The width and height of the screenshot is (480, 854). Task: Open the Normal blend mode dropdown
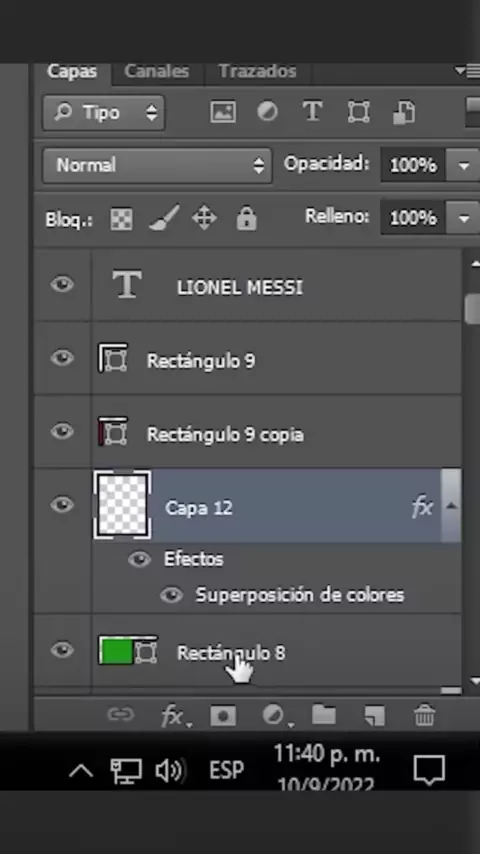tap(157, 165)
